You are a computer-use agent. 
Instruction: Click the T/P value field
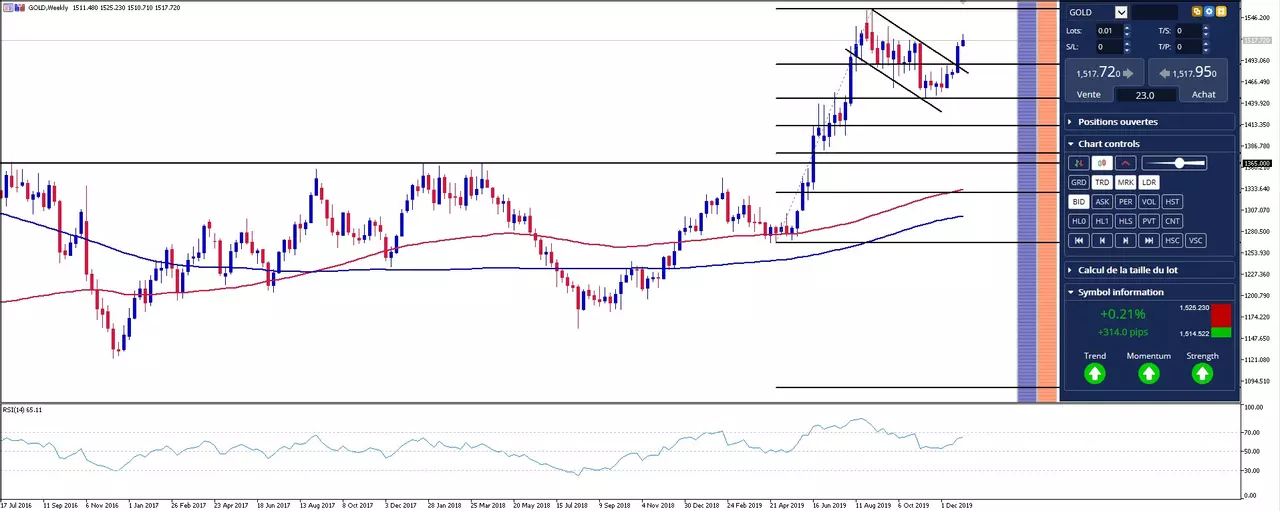point(1189,47)
